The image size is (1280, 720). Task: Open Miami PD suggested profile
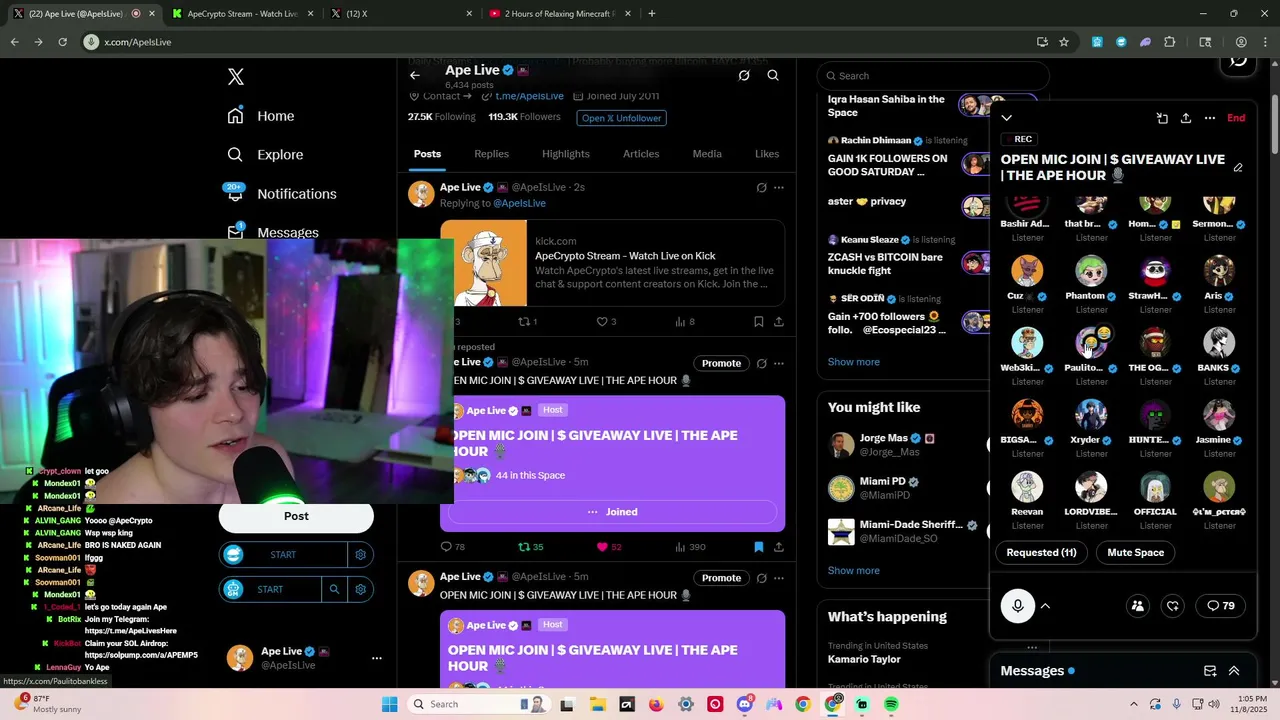point(905,488)
